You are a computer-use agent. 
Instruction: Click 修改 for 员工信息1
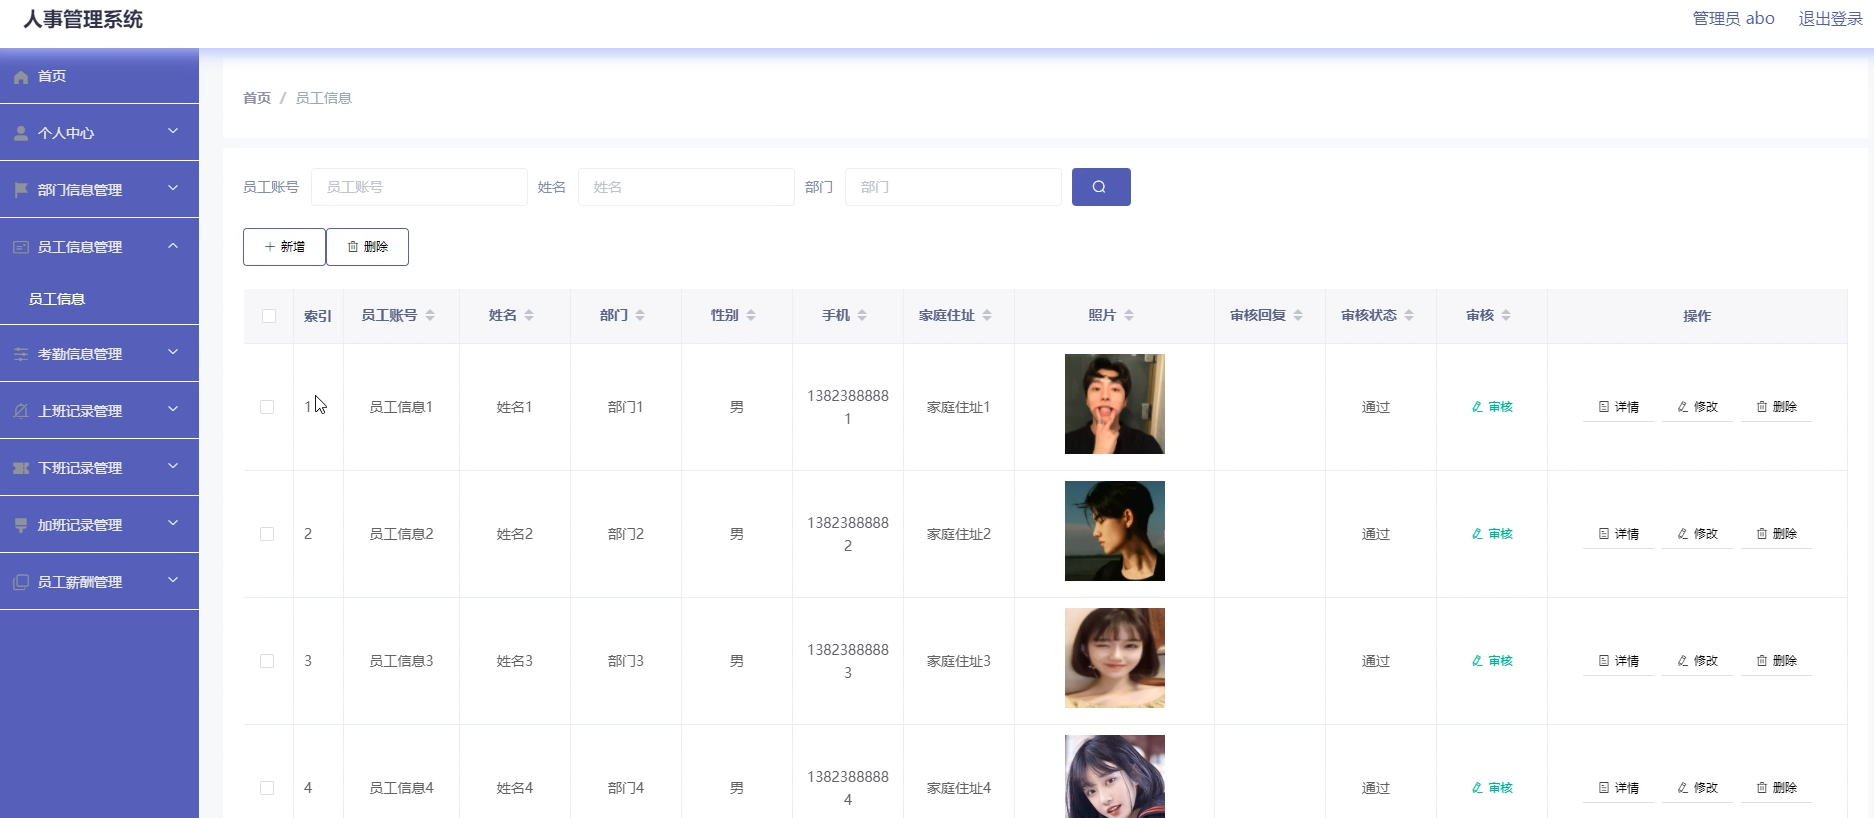tap(1697, 407)
